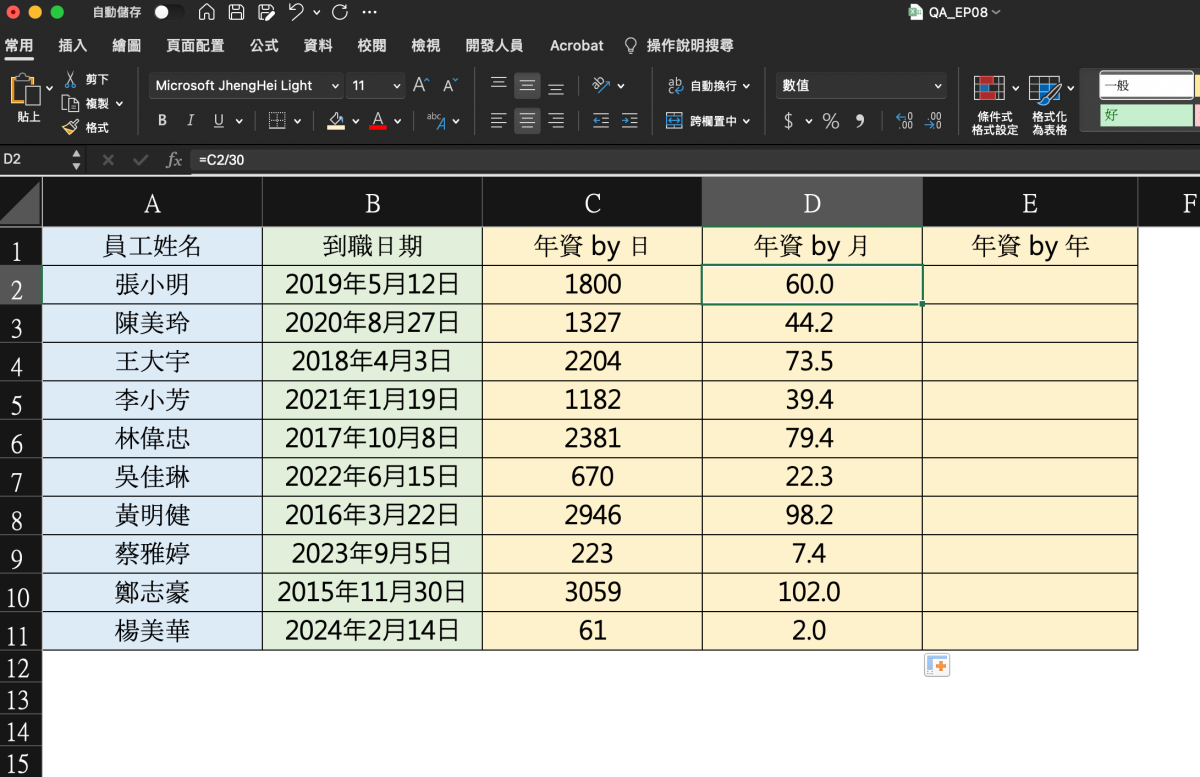This screenshot has height=777, width=1200.
Task: Switch to the 插入 ribbon tab
Action: 73,45
